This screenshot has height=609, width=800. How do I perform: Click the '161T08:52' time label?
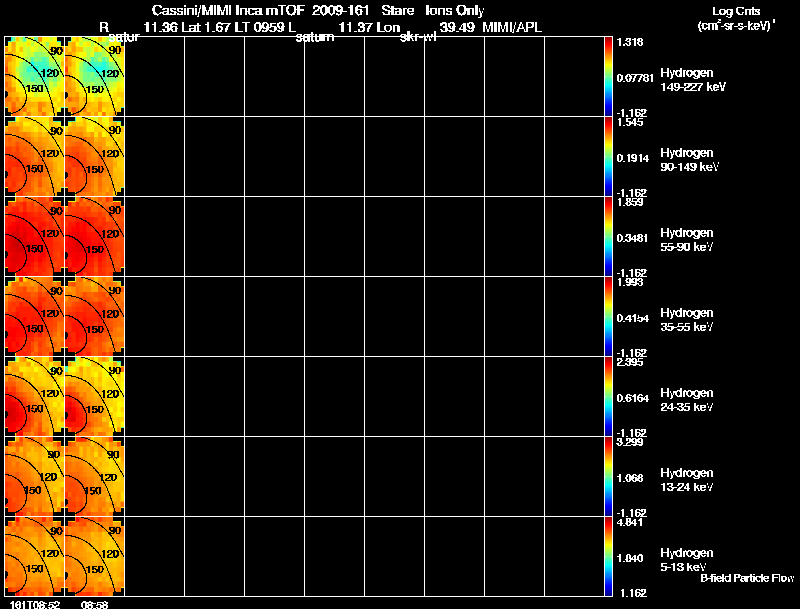pyautogui.click(x=34, y=604)
